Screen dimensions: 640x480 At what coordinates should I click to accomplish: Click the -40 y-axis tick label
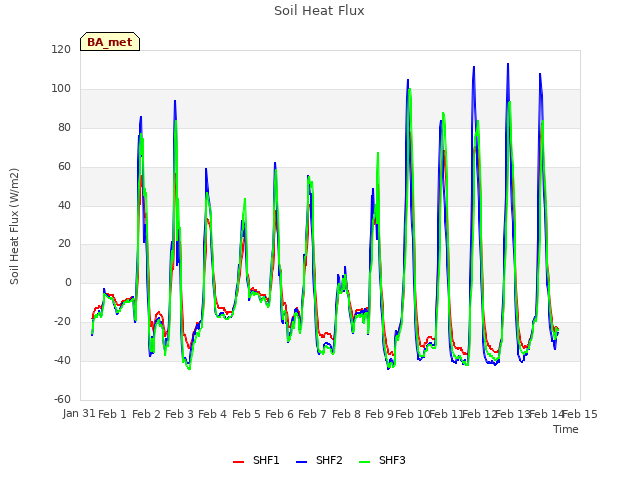(62, 360)
